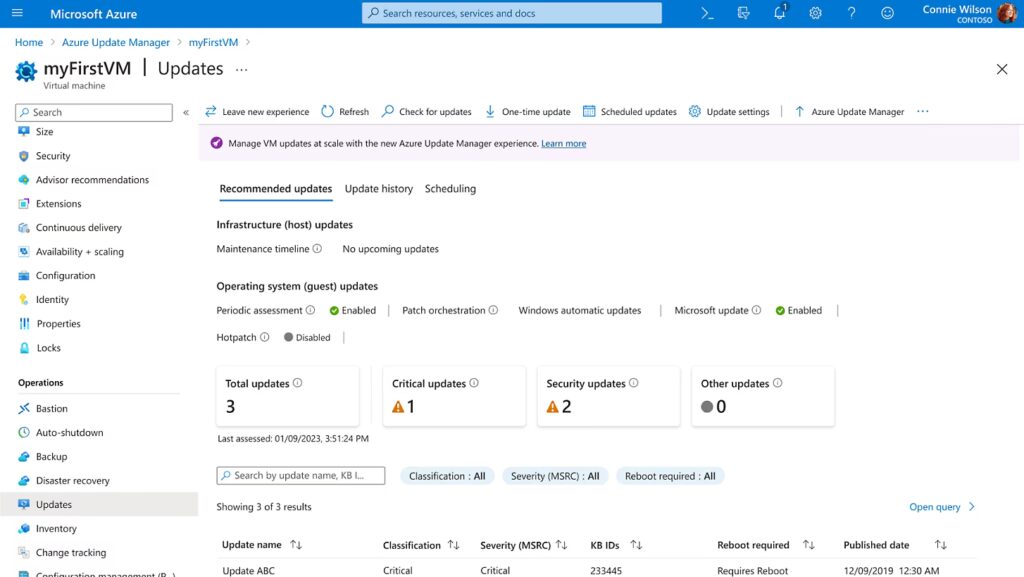Open the feedback smiley icon
This screenshot has width=1024, height=577.
pos(887,13)
